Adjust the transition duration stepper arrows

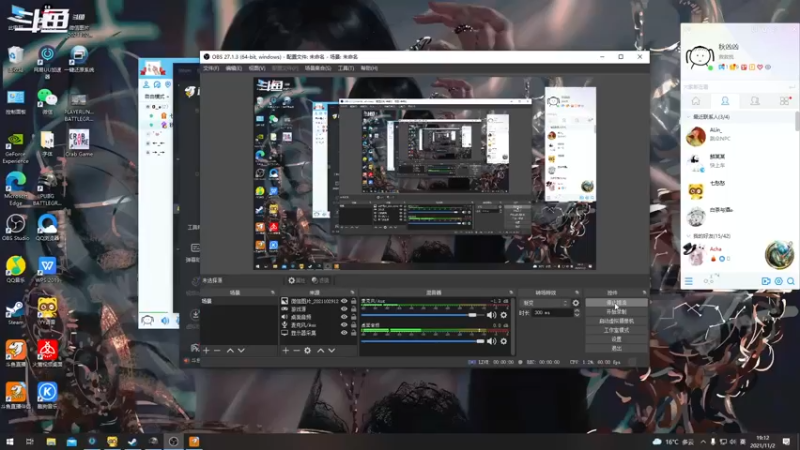[x=577, y=313]
